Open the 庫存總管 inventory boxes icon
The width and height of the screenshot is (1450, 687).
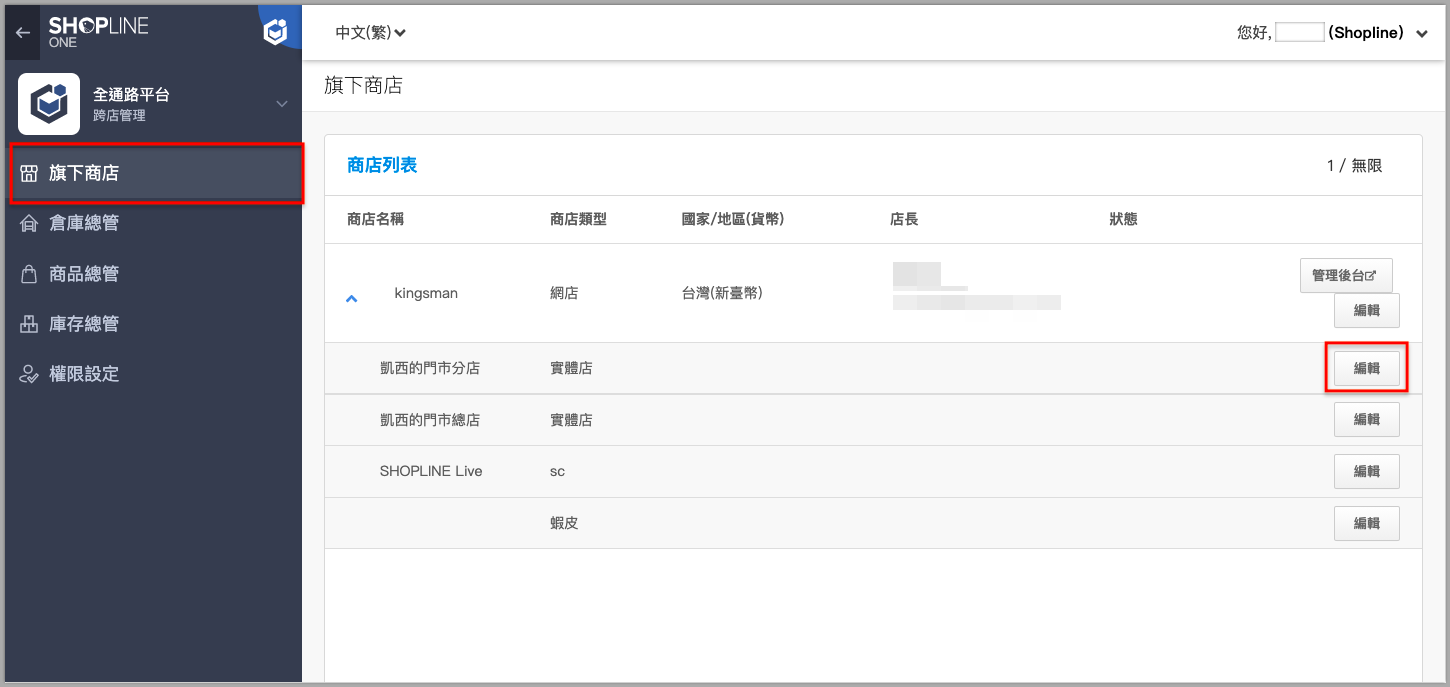[28, 324]
